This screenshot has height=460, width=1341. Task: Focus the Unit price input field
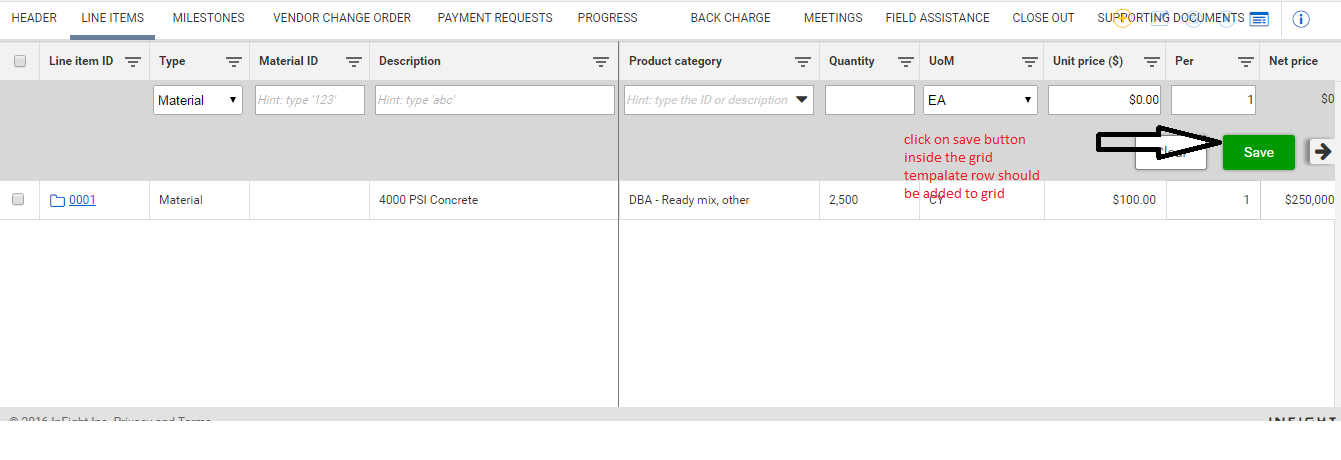click(x=1105, y=100)
